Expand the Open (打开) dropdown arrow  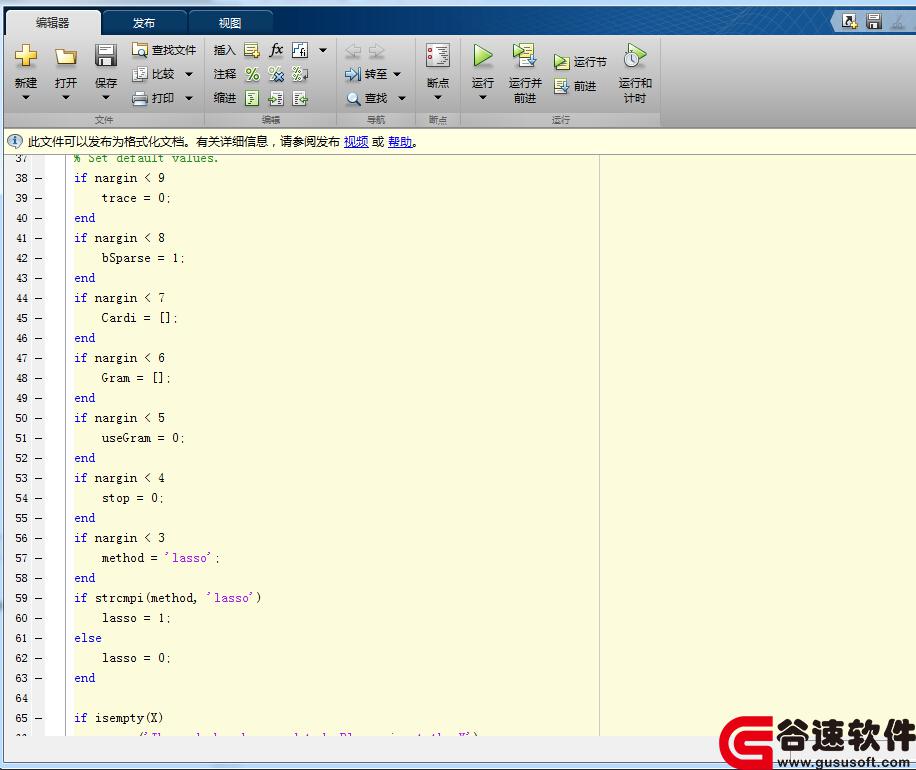click(65, 97)
